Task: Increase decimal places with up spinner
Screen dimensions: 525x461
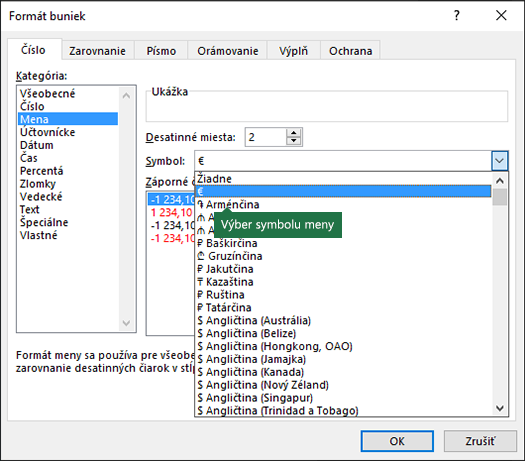Action: pyautogui.click(x=294, y=133)
